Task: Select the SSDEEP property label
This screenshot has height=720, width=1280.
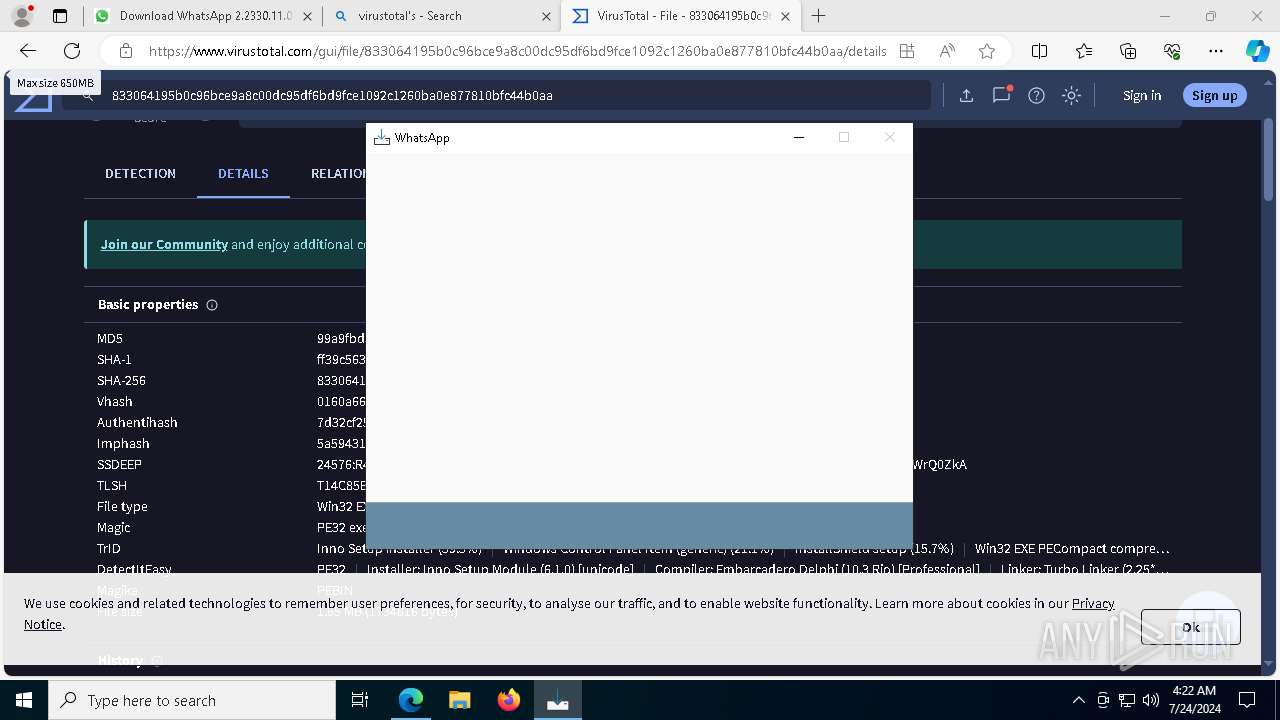Action: coord(119,464)
